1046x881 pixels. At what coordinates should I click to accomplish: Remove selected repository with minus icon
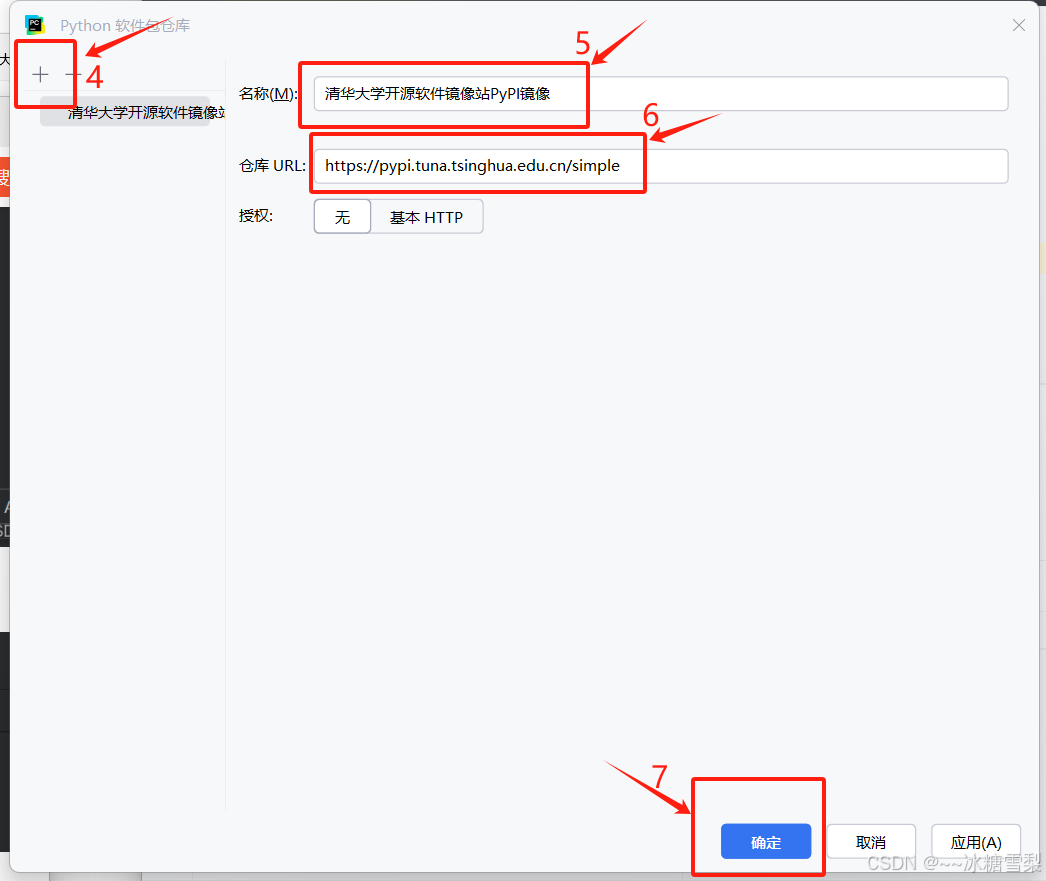(x=73, y=75)
